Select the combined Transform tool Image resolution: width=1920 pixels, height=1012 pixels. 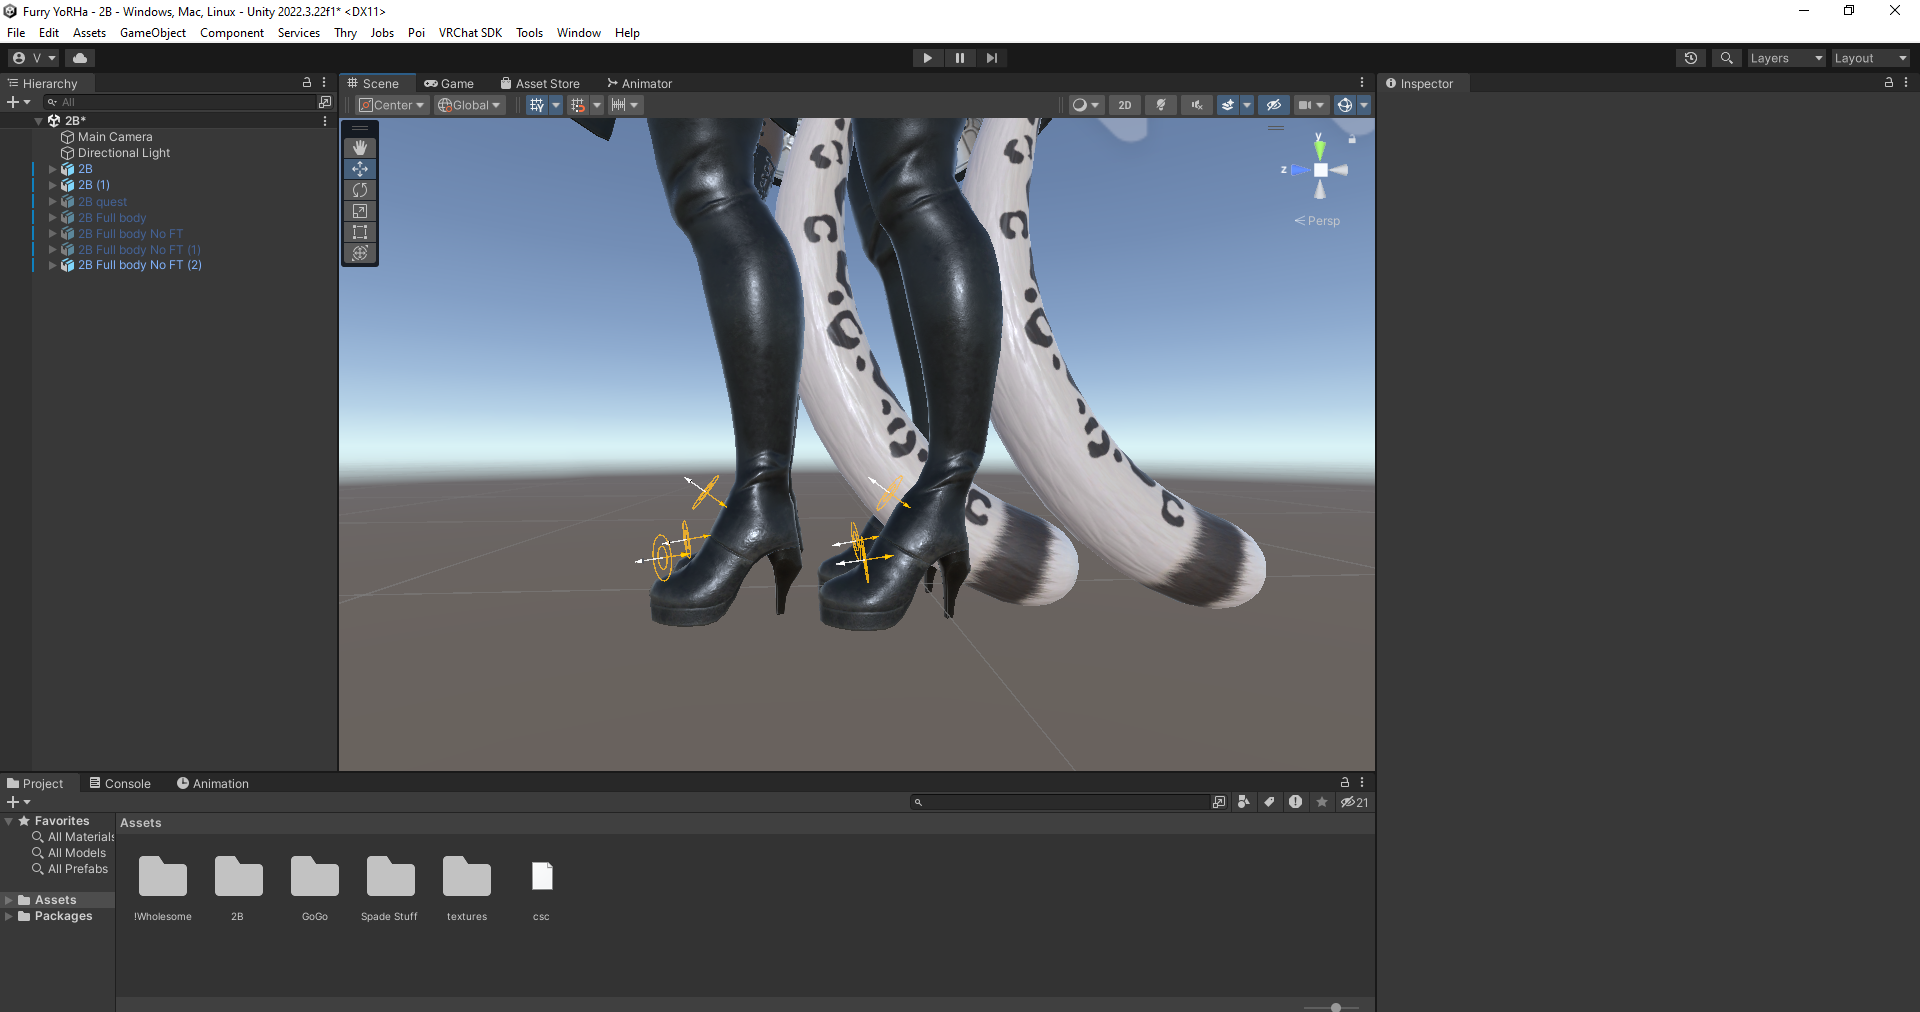pos(360,253)
